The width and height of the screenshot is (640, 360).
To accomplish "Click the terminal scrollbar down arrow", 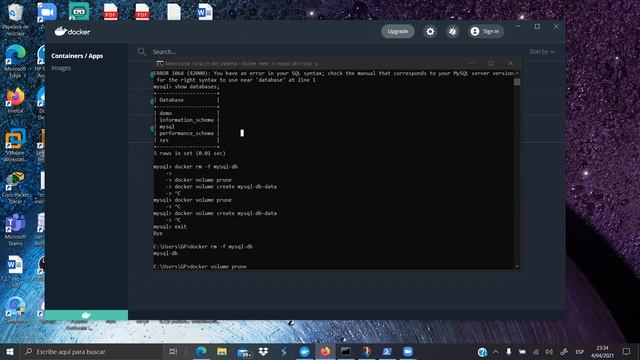I will point(517,266).
